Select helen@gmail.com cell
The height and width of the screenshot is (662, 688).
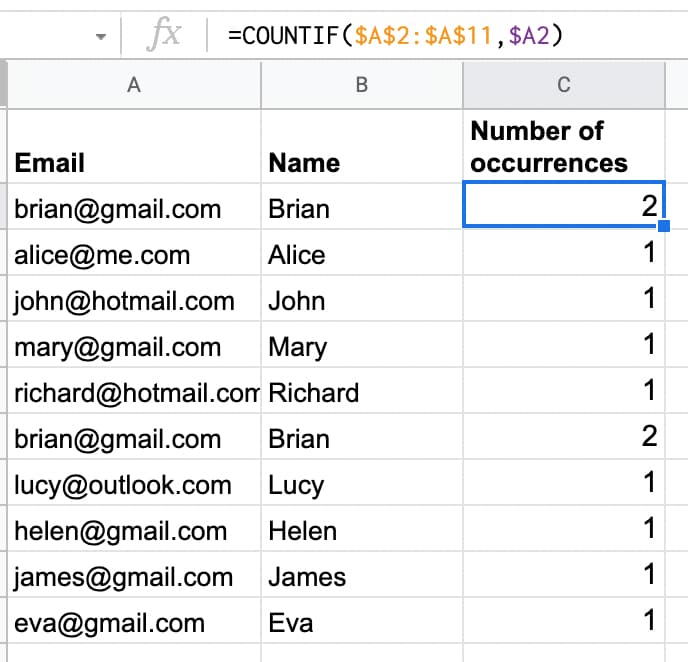(134, 529)
